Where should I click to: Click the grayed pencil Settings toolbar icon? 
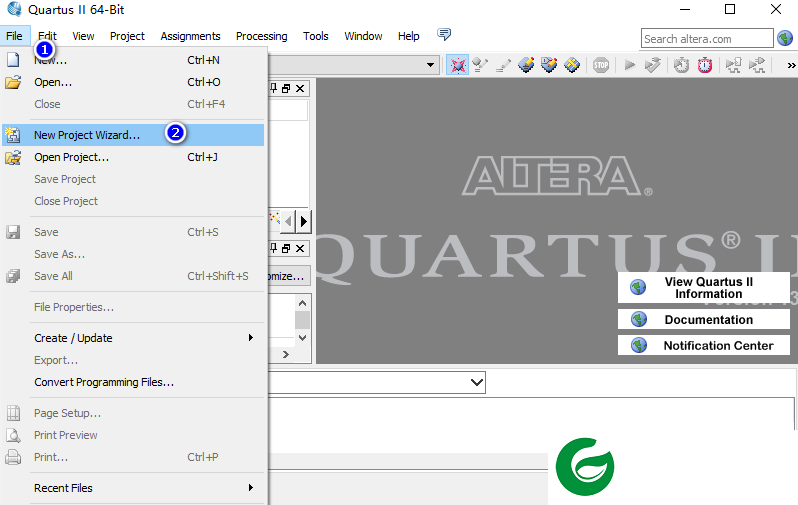pyautogui.click(x=503, y=65)
